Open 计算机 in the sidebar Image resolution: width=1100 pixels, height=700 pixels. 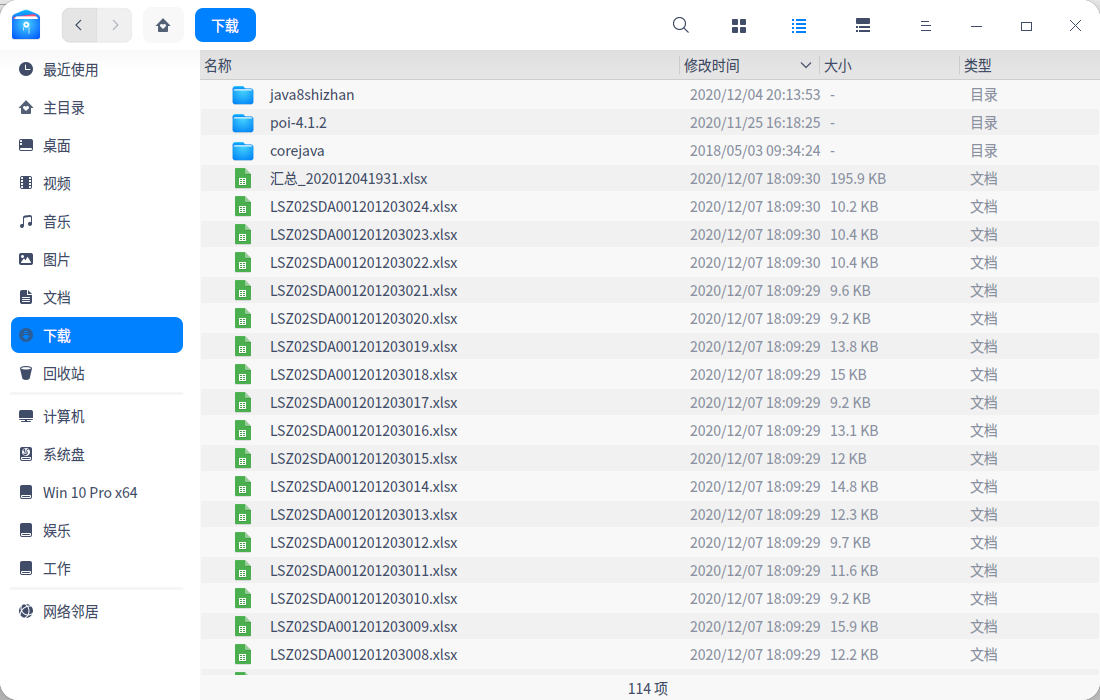(97, 417)
